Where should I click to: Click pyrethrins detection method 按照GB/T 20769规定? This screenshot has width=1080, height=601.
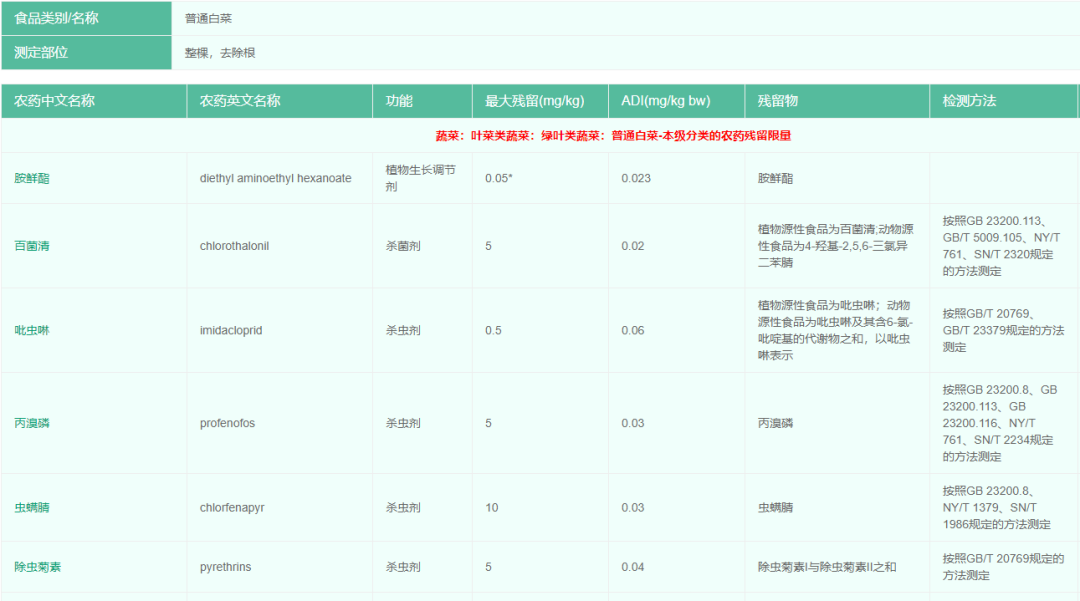(x=1004, y=567)
